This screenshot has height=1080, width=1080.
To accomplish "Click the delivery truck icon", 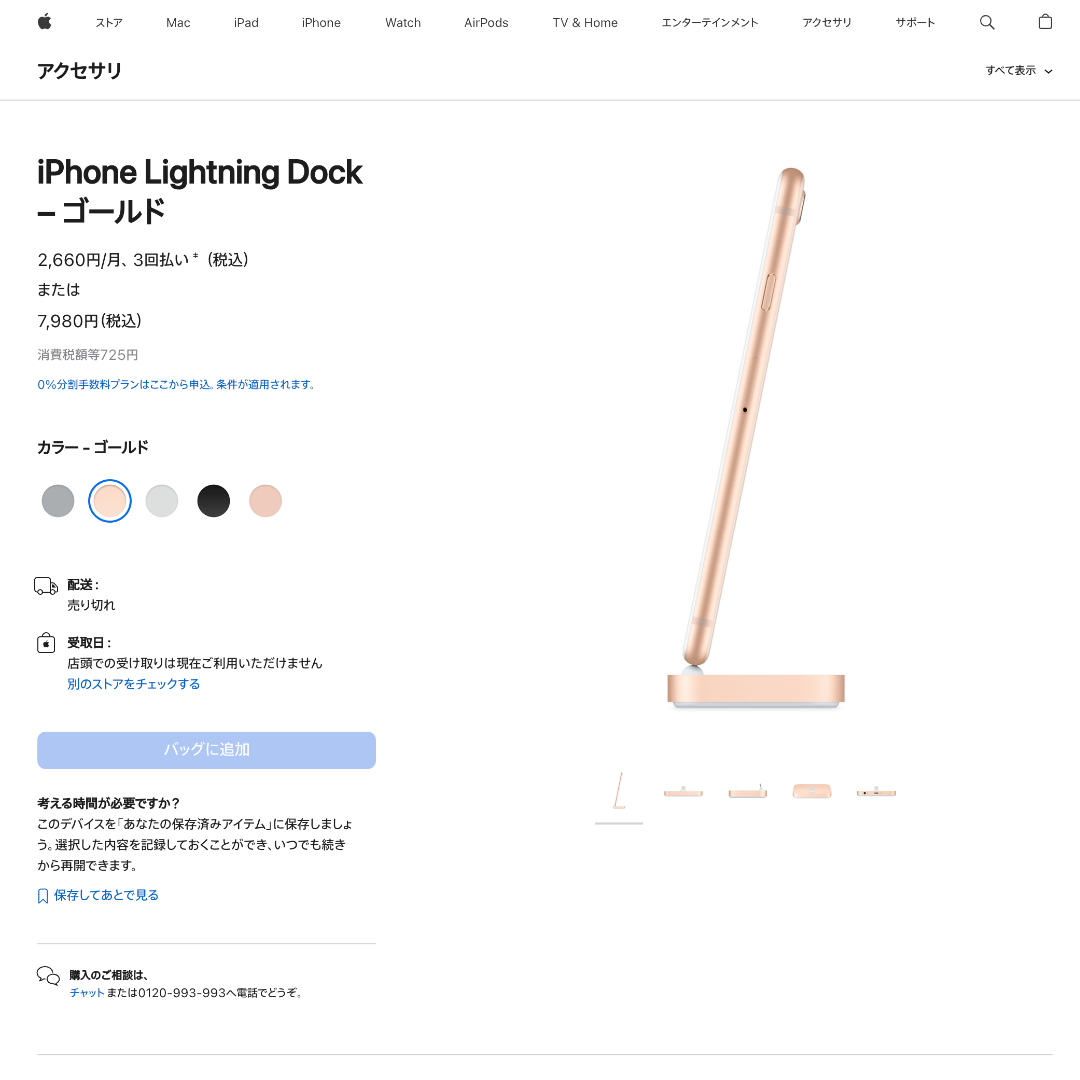I will [x=46, y=586].
